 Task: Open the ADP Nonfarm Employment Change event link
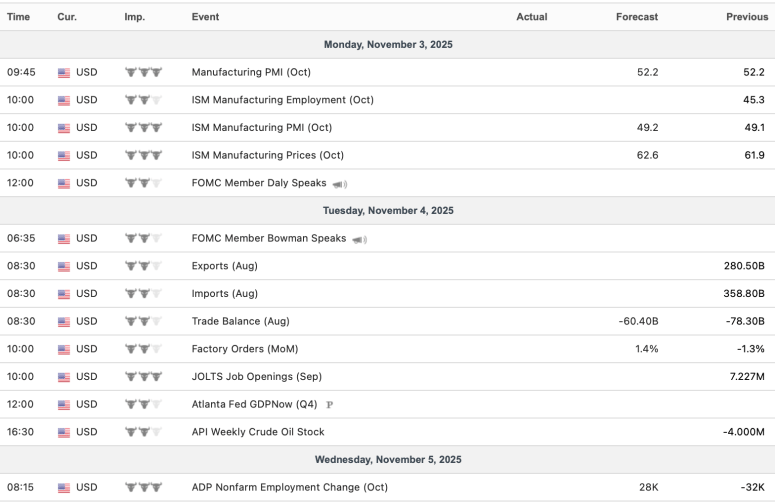click(x=289, y=487)
